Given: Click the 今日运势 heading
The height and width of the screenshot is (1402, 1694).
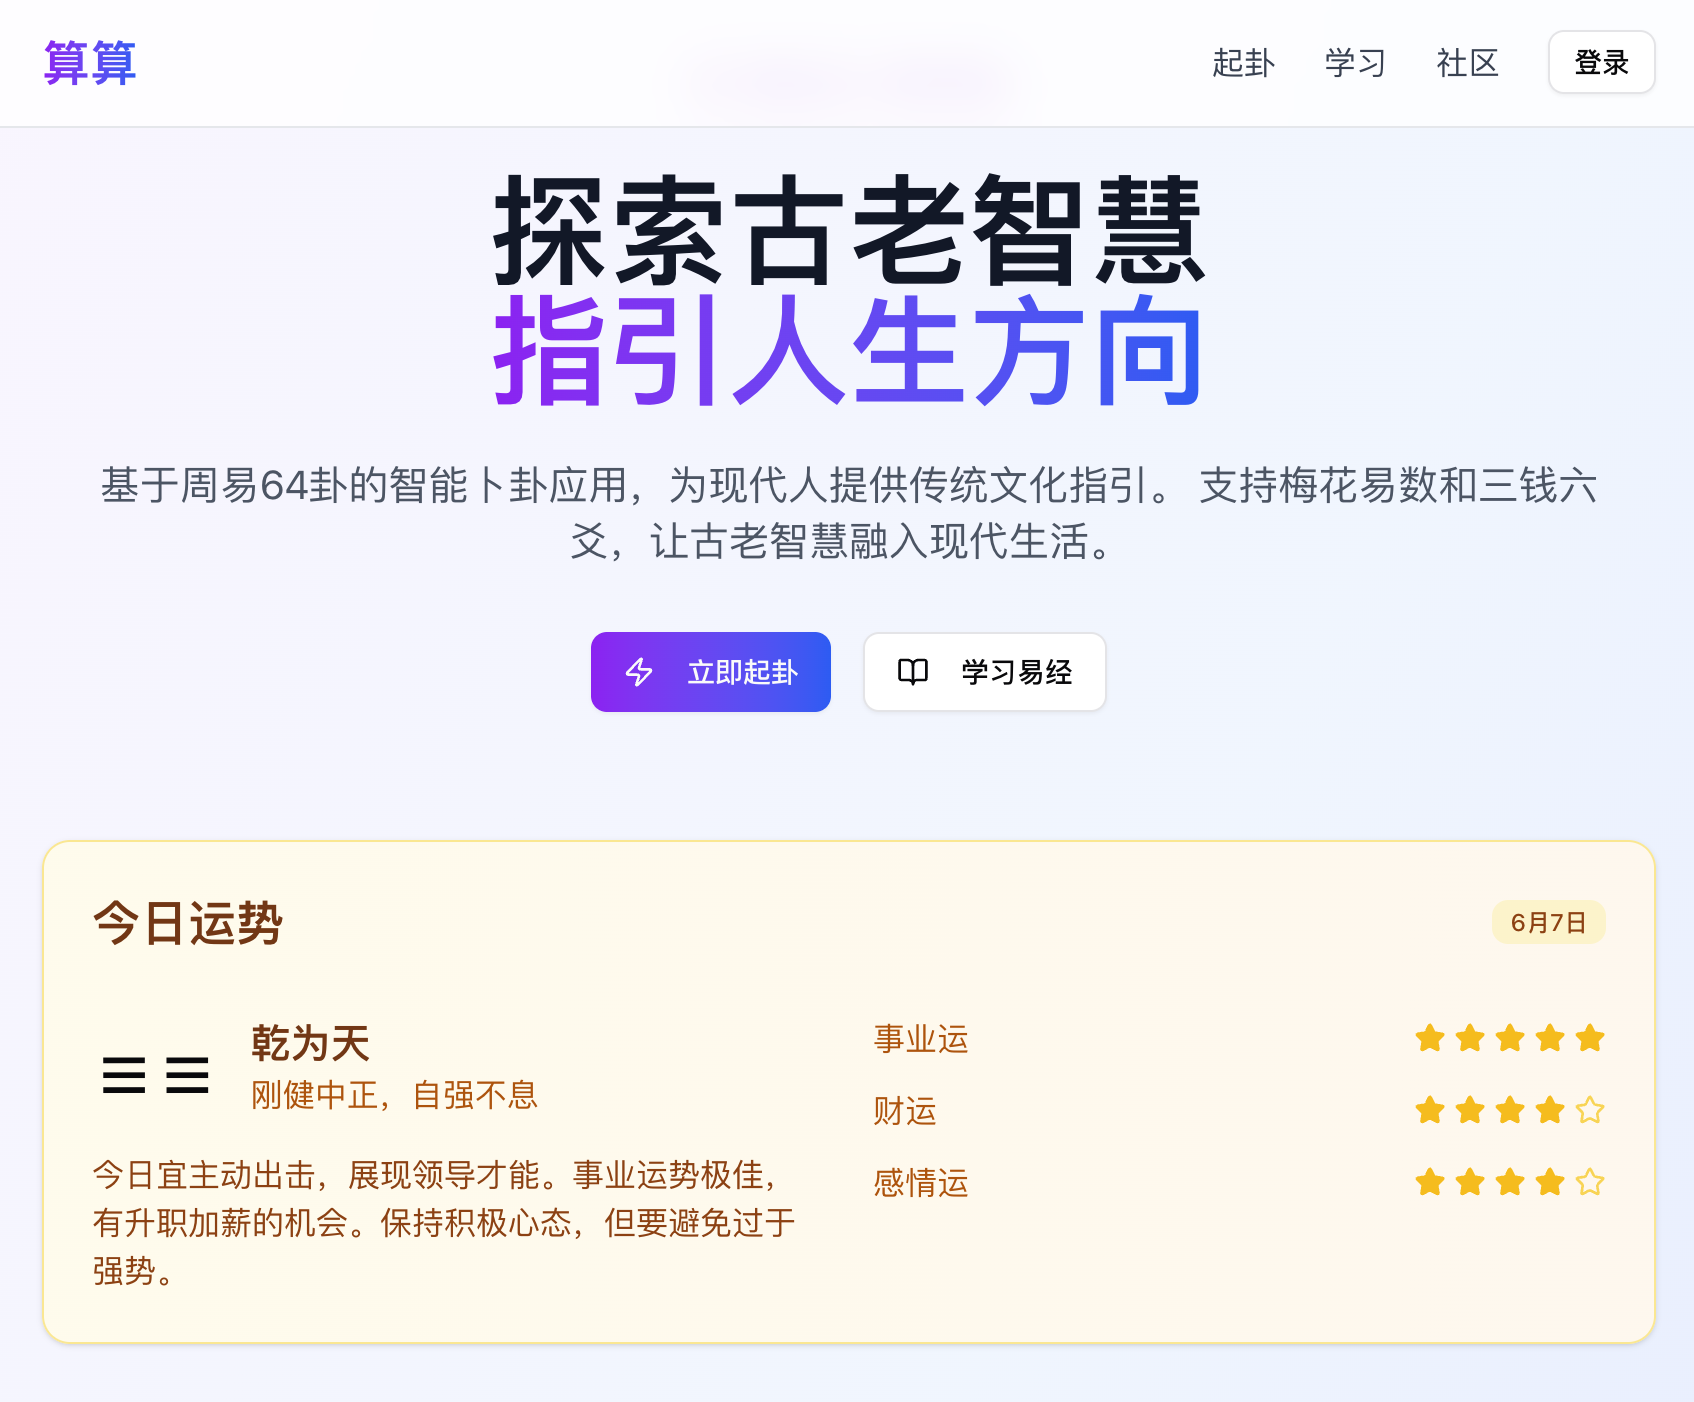Looking at the screenshot, I should pyautogui.click(x=188, y=922).
